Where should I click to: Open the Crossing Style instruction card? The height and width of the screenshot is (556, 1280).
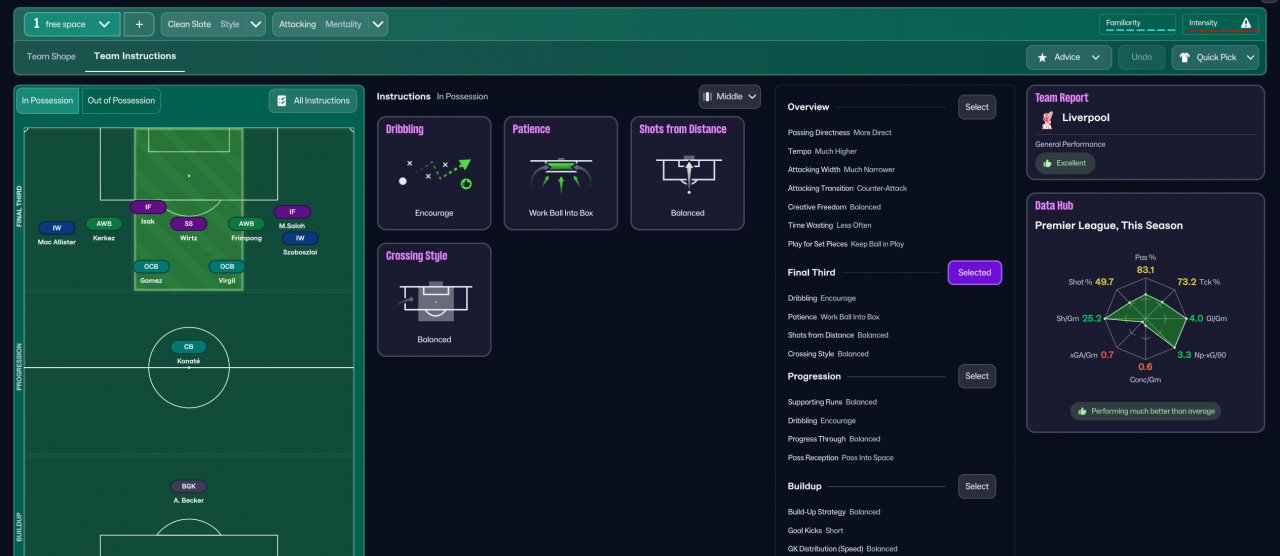pos(434,300)
